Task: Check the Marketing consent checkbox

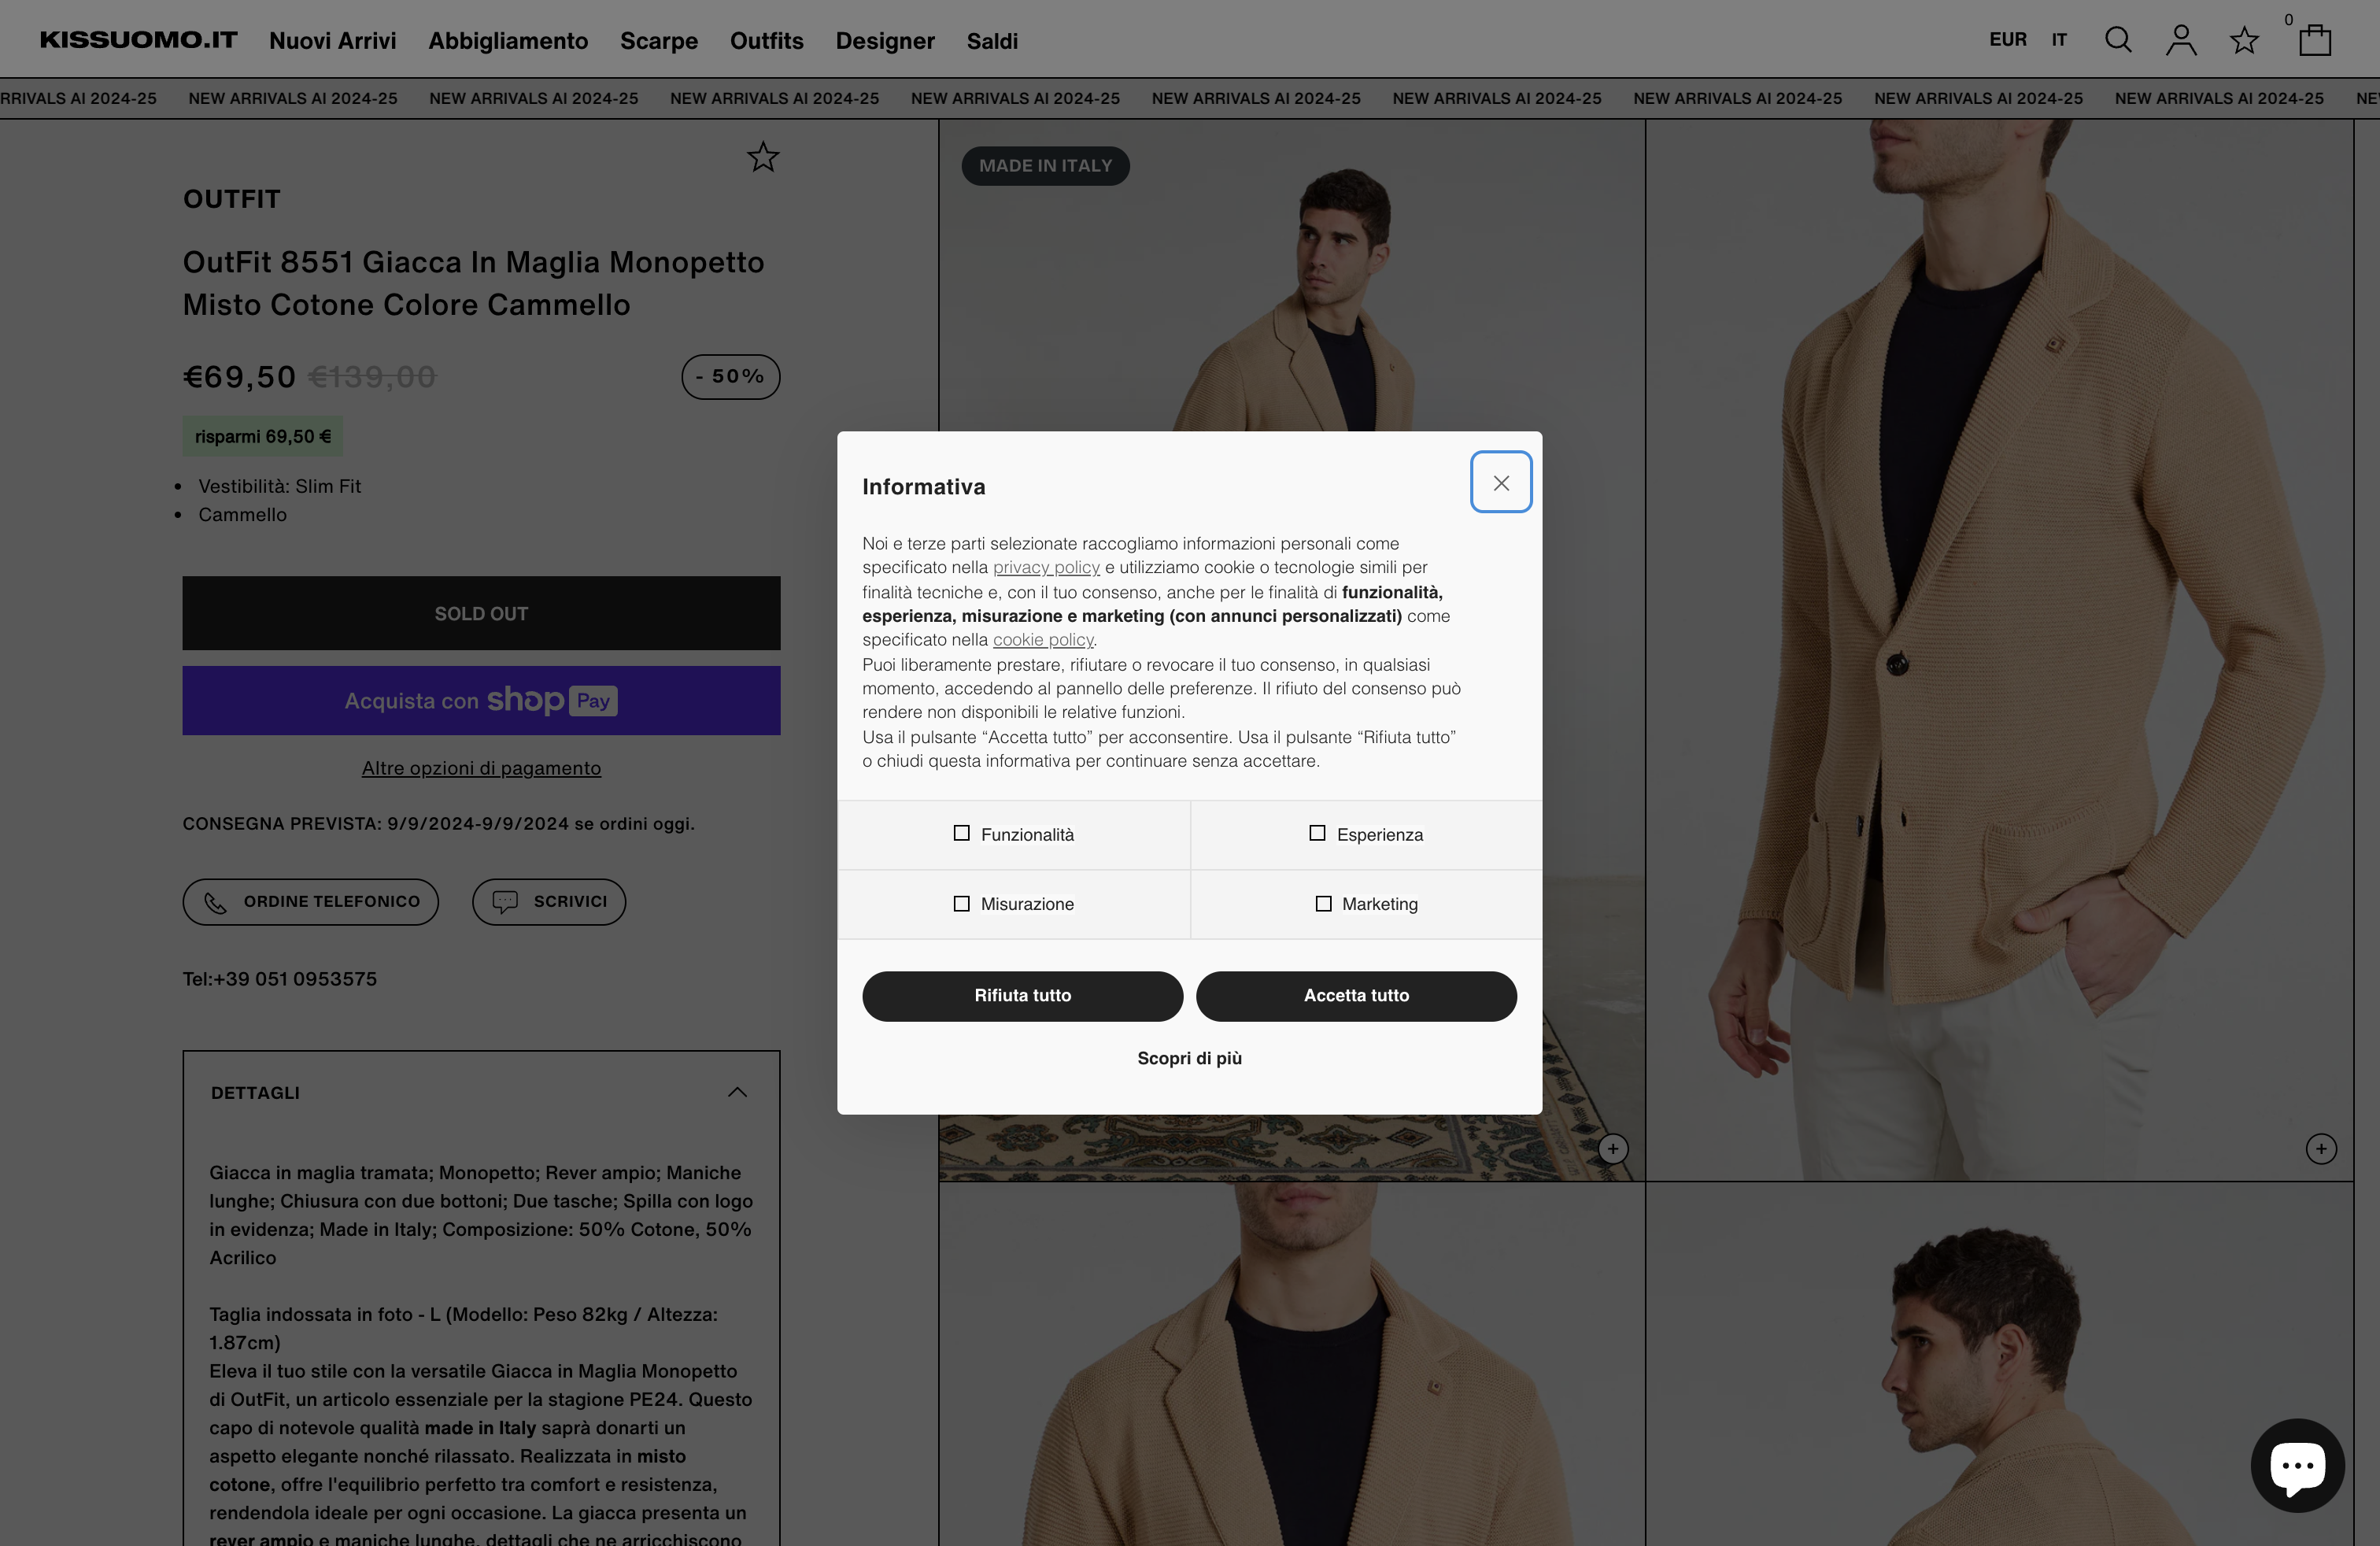Action: (1323, 904)
